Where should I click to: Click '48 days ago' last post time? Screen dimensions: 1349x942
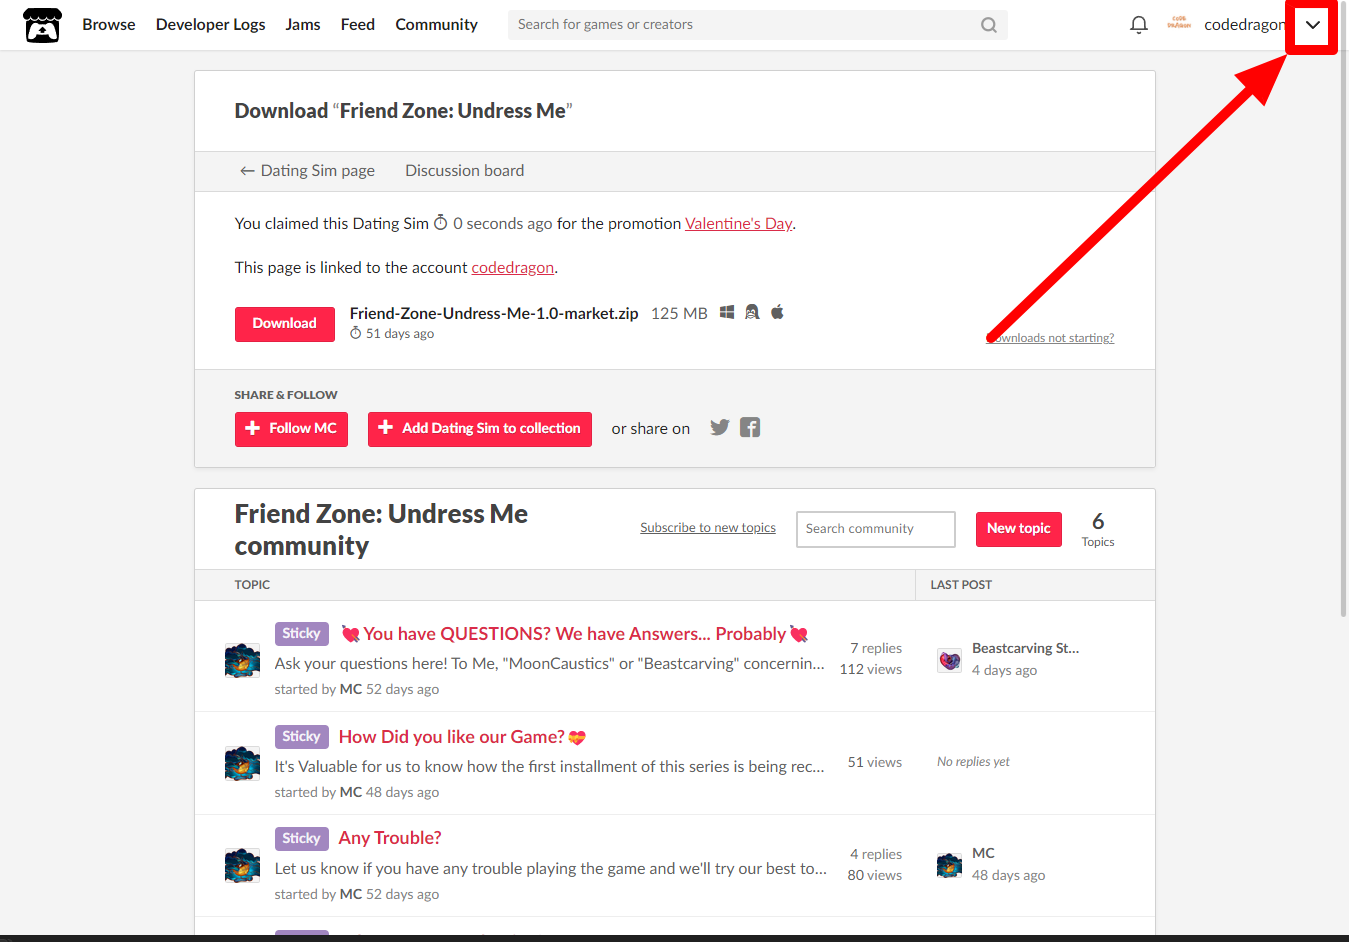pyautogui.click(x=1008, y=875)
